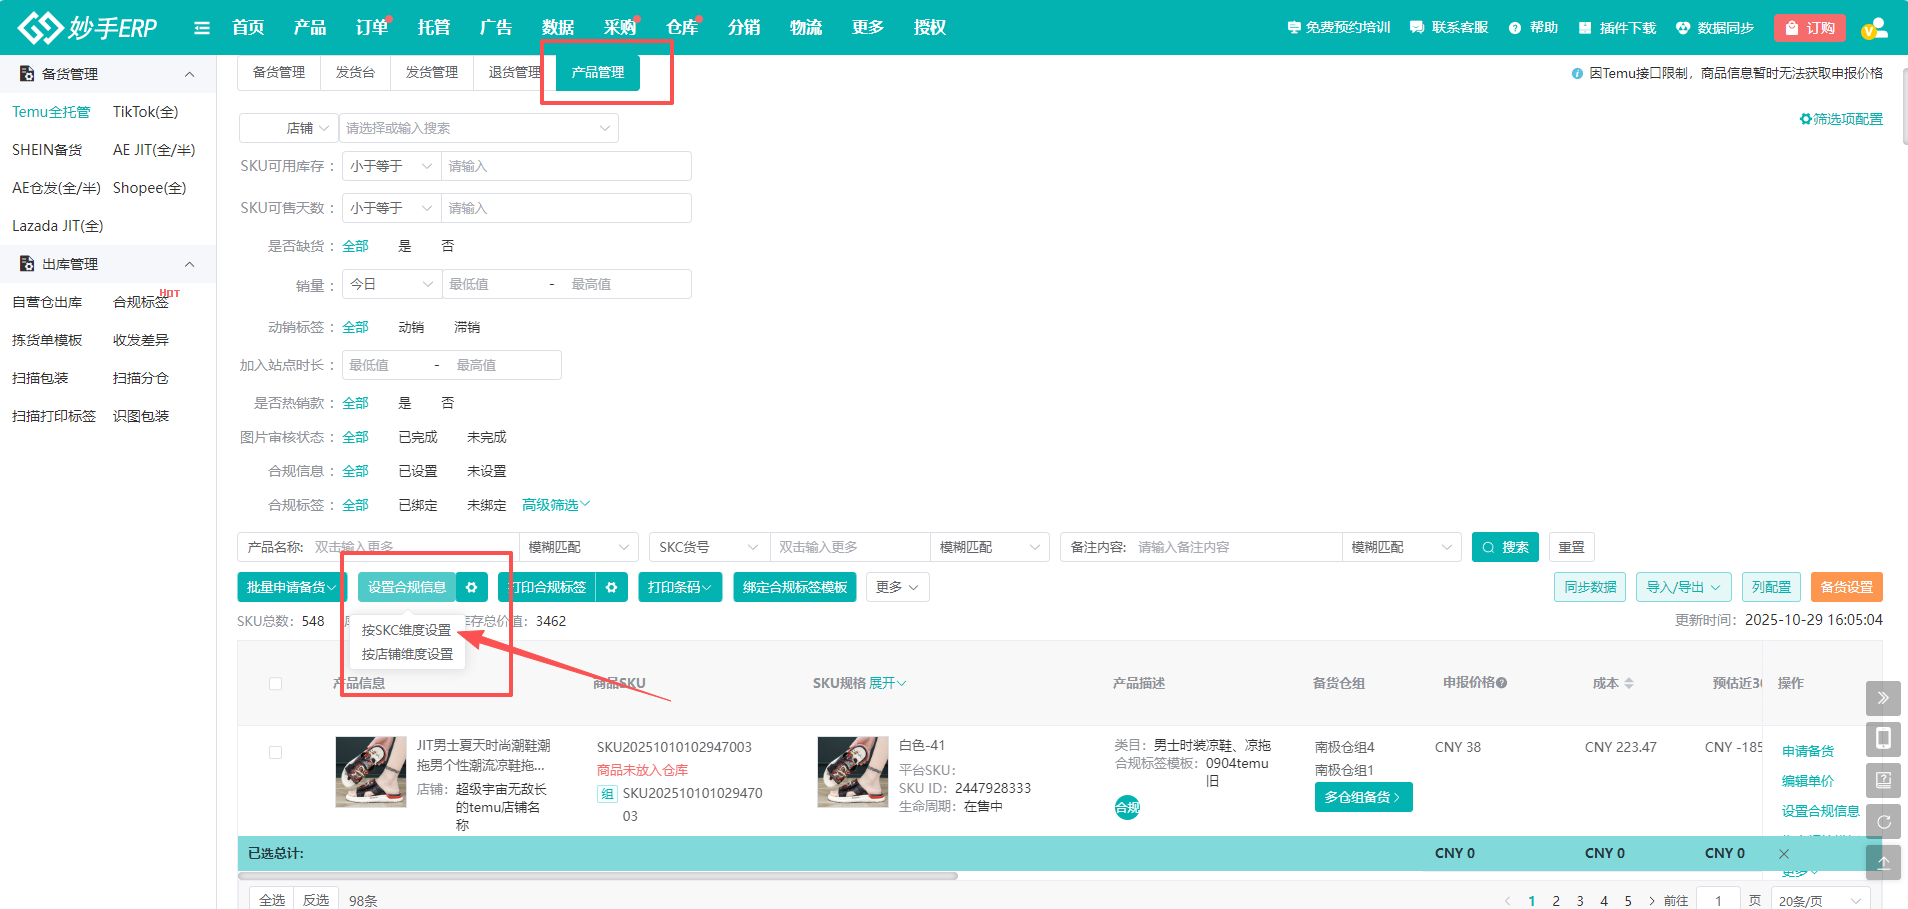Click the sandal product thumbnail image
The height and width of the screenshot is (909, 1908).
[x=370, y=771]
